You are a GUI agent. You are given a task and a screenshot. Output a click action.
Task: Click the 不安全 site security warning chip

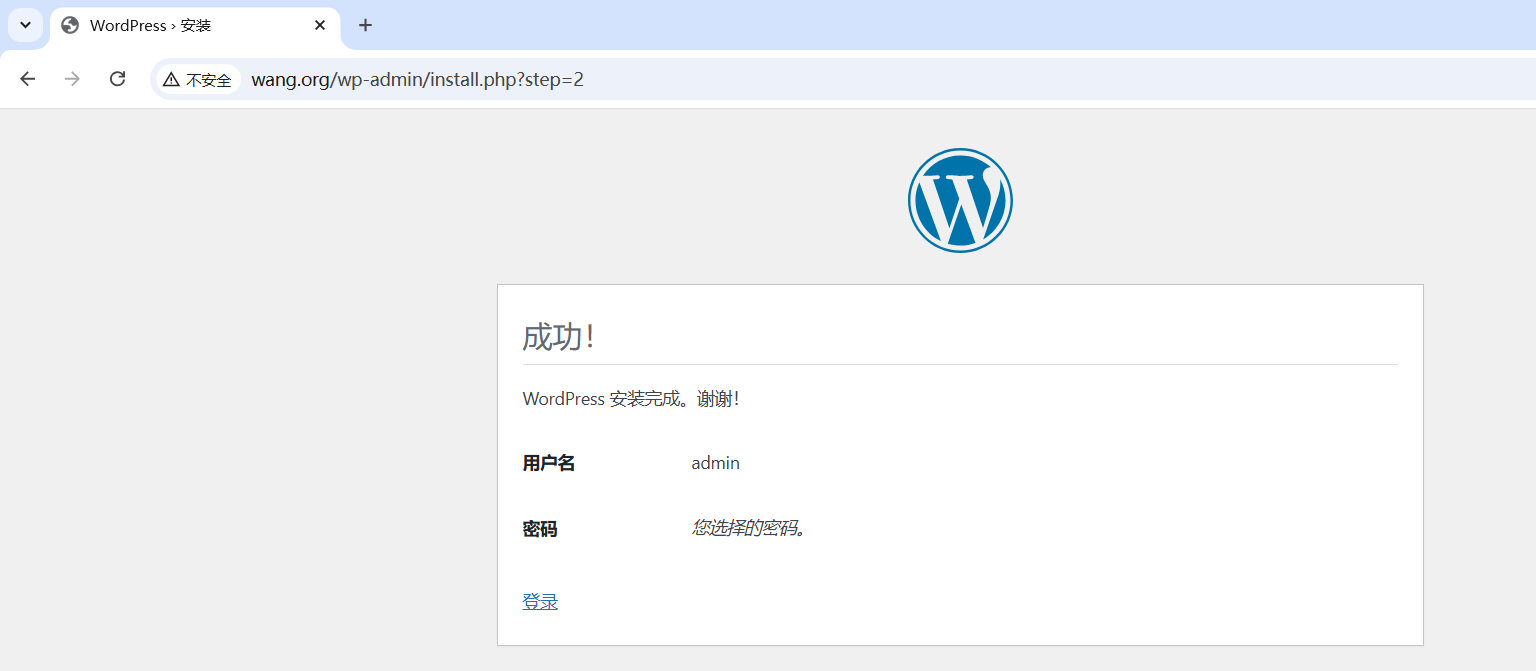point(198,80)
